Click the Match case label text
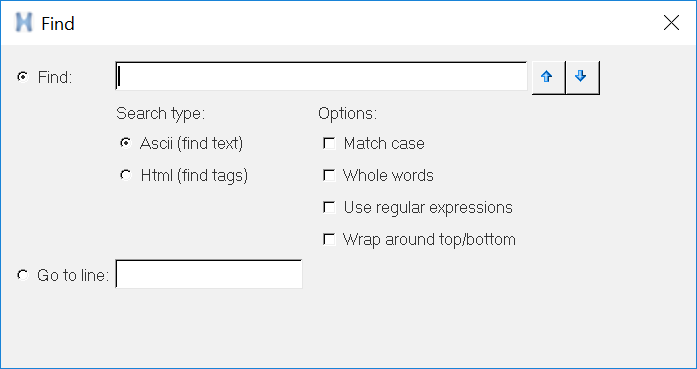Image resolution: width=697 pixels, height=369 pixels. pos(384,144)
